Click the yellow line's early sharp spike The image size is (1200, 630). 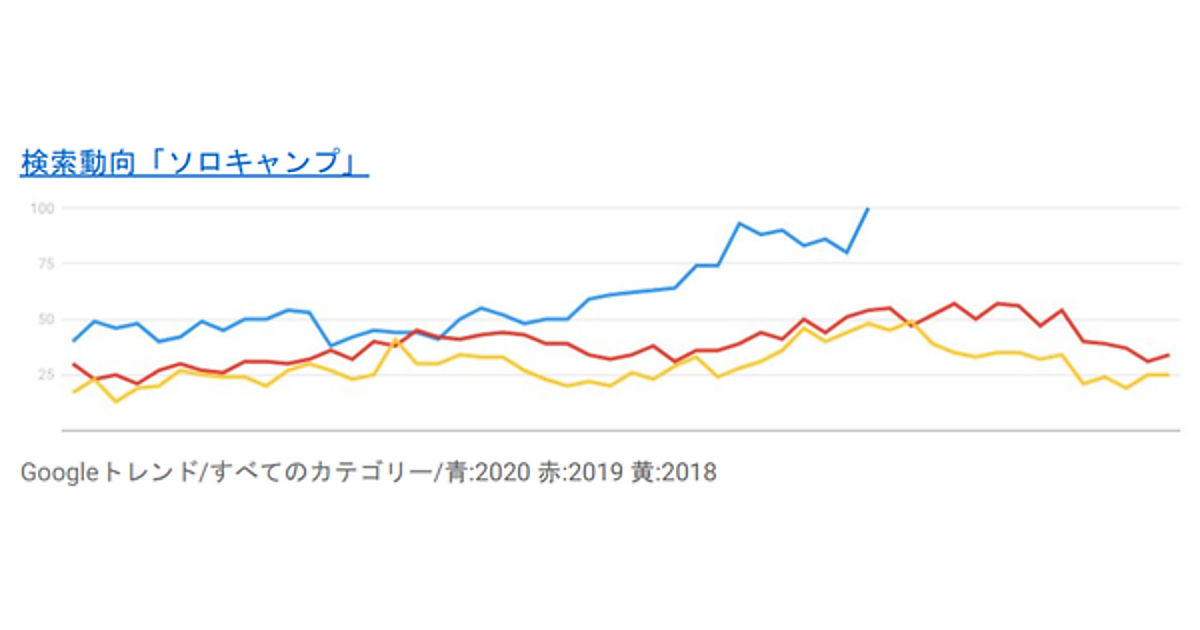tap(397, 339)
